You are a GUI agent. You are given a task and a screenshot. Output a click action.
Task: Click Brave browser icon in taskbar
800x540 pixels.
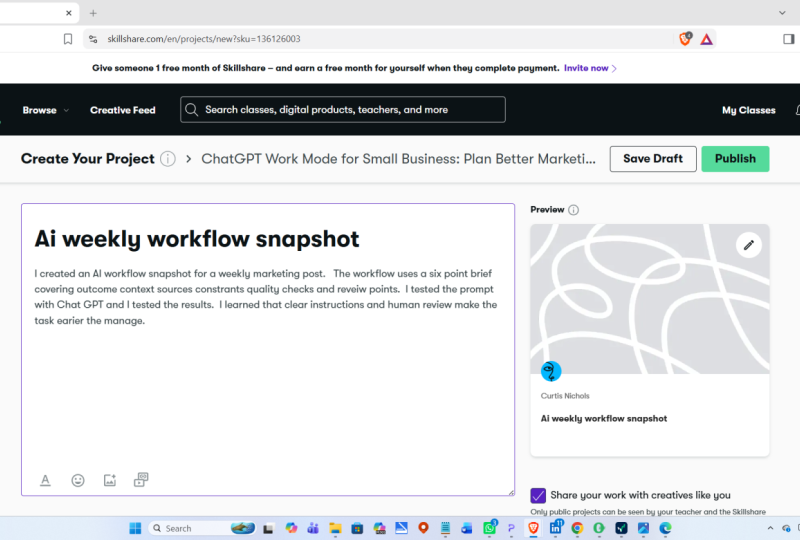pyautogui.click(x=534, y=528)
